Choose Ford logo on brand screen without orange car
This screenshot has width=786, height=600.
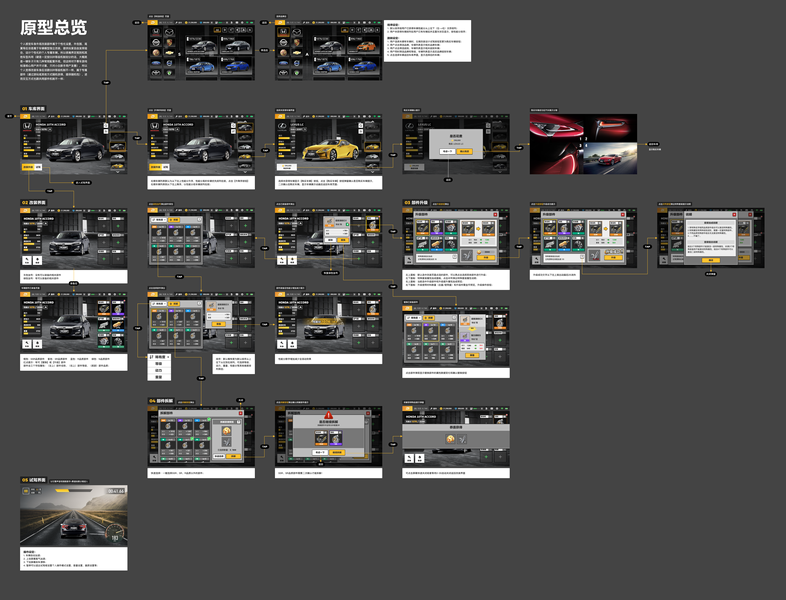tap(156, 63)
